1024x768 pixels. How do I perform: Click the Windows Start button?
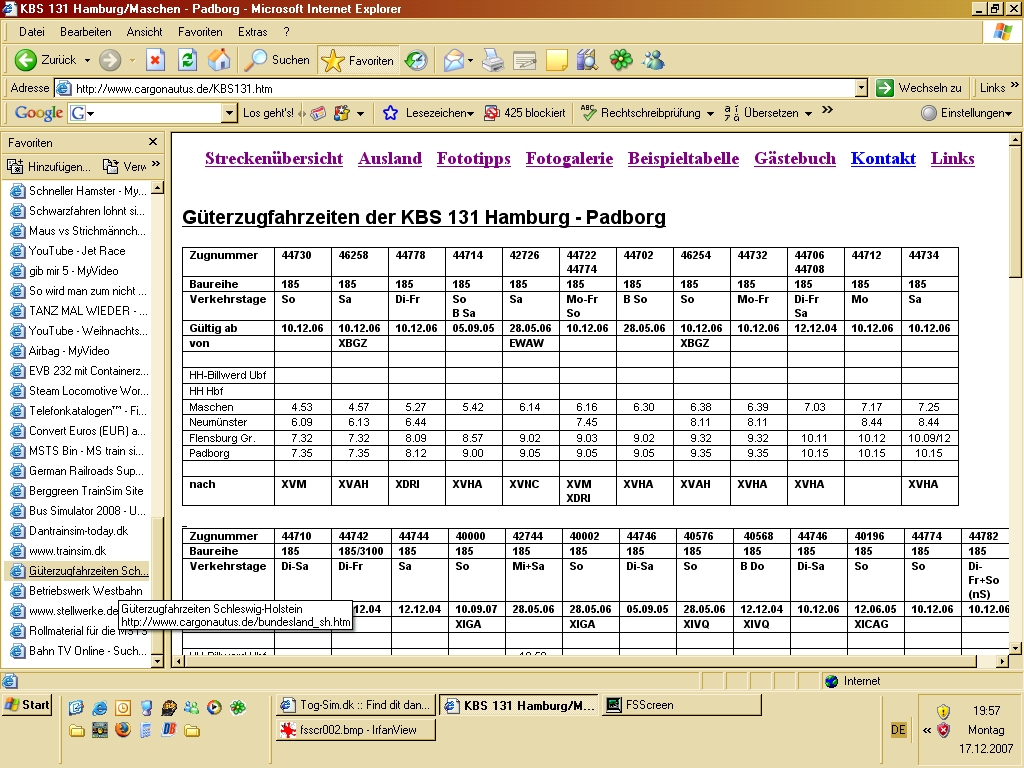click(27, 705)
